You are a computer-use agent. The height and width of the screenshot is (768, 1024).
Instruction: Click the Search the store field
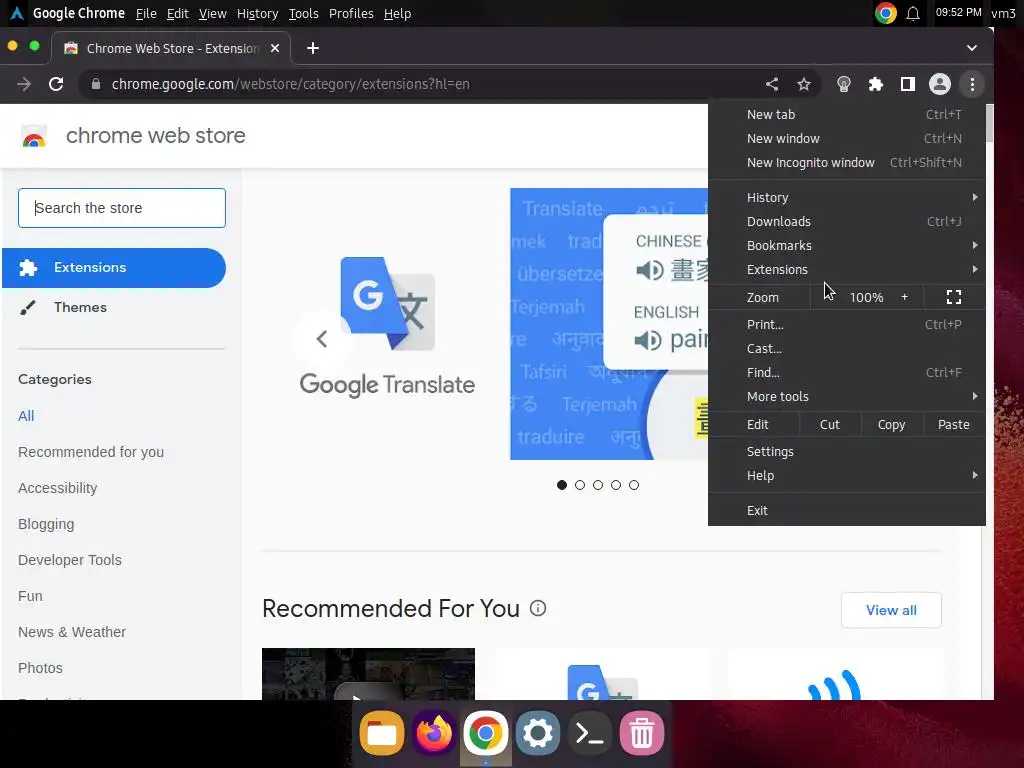[122, 208]
